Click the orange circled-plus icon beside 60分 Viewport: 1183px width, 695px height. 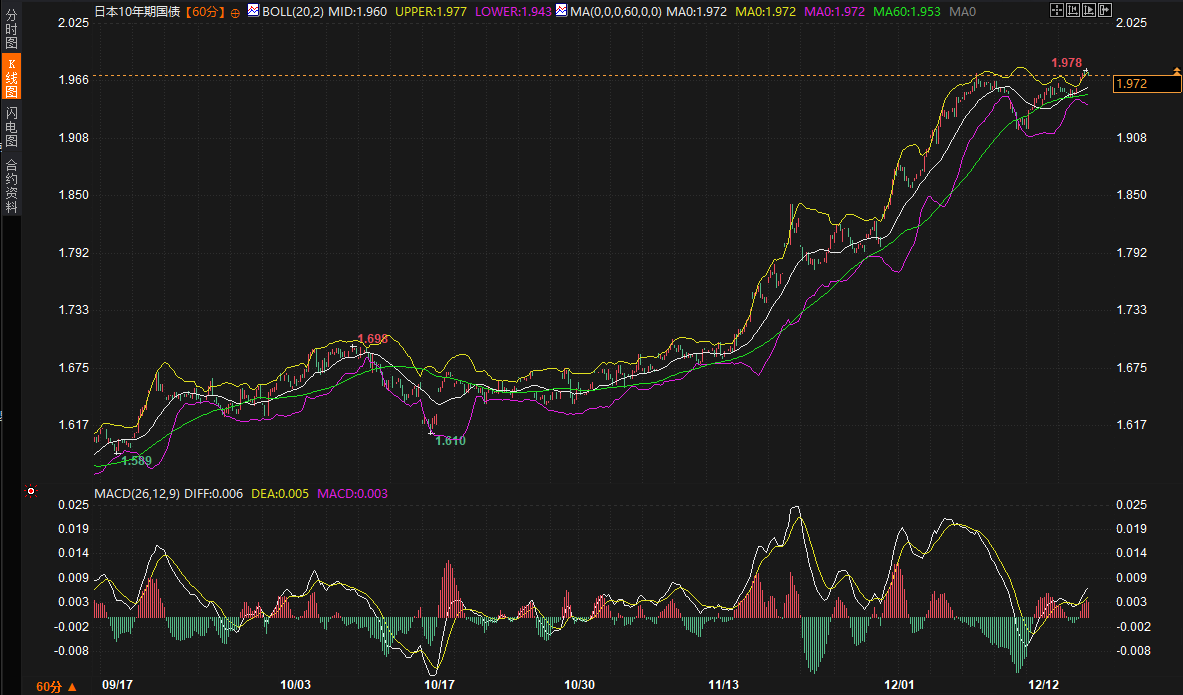(235, 12)
